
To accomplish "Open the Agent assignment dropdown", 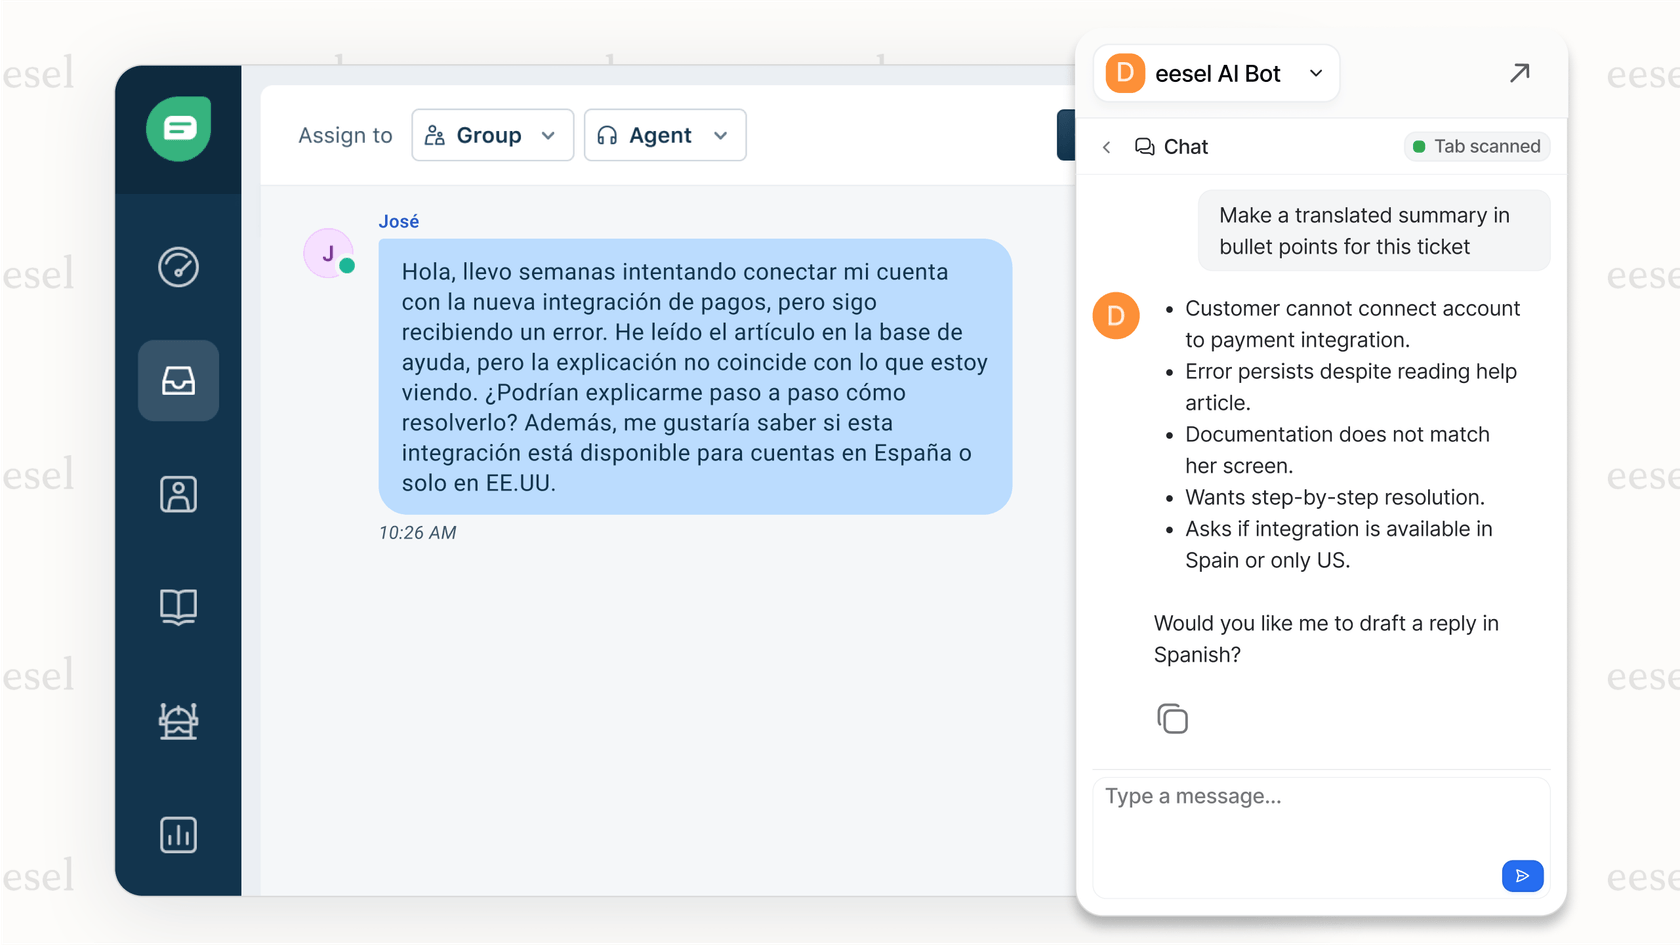I will pos(664,135).
